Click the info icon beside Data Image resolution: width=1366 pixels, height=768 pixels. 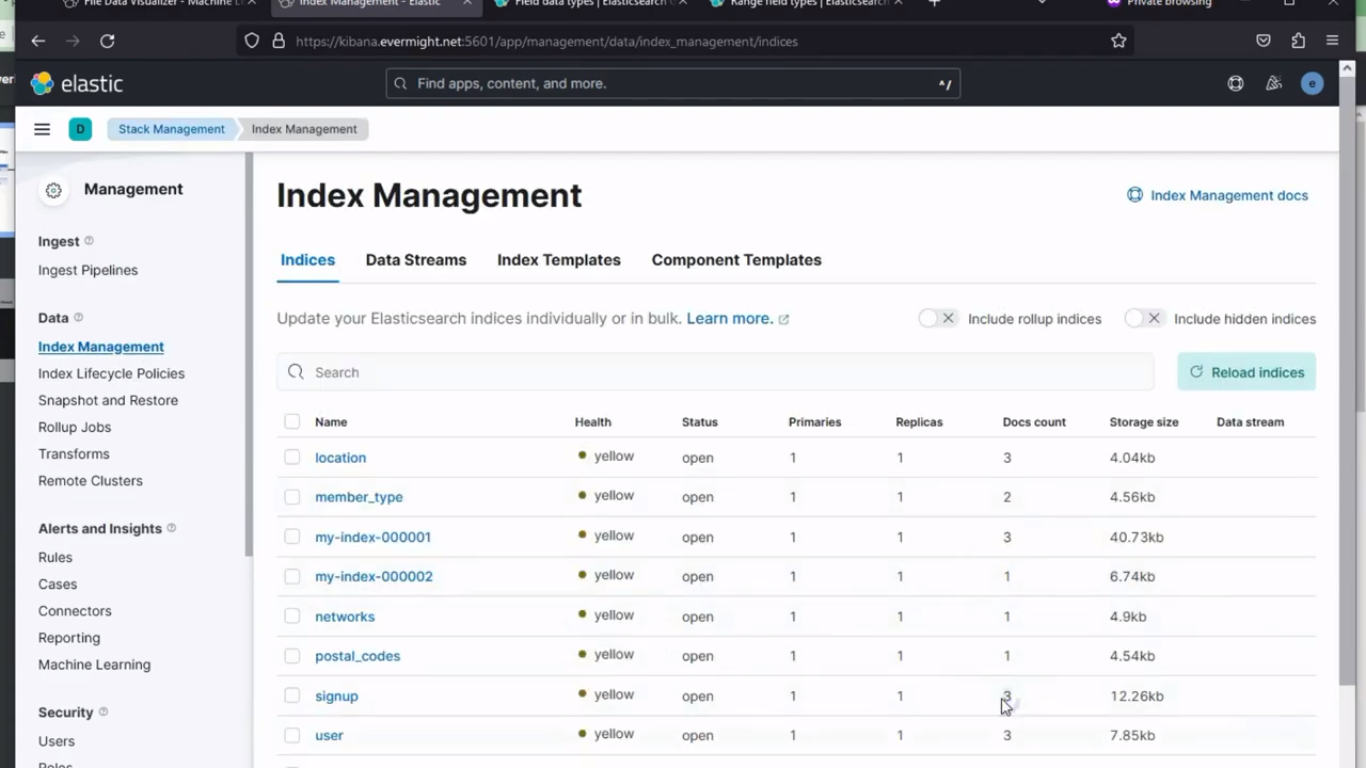78,317
